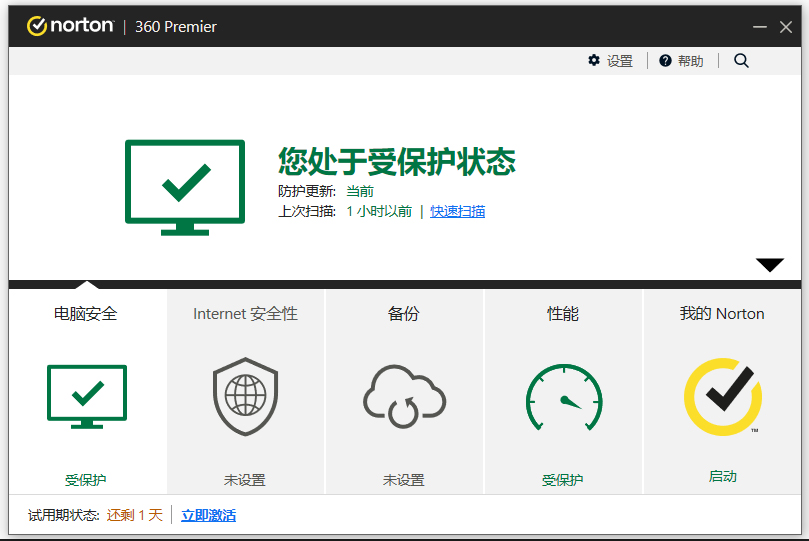Screen dimensions: 809x541
Task: Click the large protected monitor icon
Action: pos(185,188)
